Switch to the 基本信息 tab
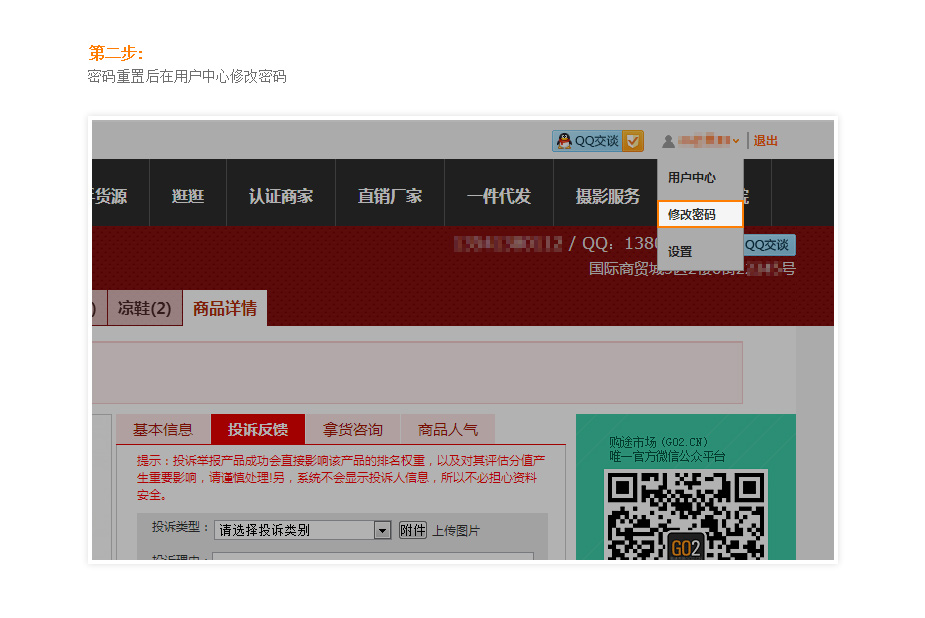The width and height of the screenshot is (925, 618). (162, 430)
